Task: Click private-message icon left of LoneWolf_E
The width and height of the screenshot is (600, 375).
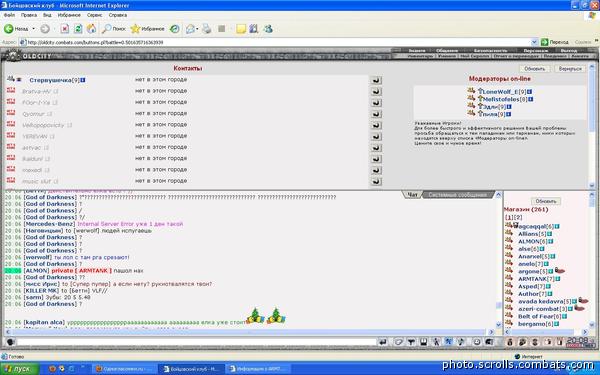Action: 471,91
